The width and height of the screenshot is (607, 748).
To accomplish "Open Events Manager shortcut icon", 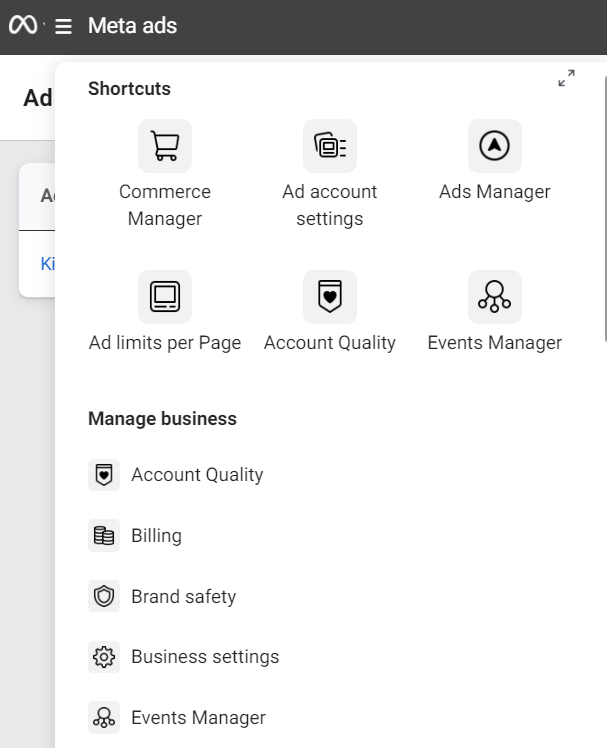I will point(495,297).
